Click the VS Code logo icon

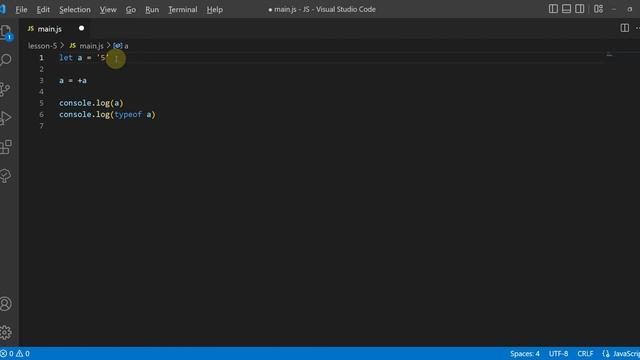click(x=3, y=9)
